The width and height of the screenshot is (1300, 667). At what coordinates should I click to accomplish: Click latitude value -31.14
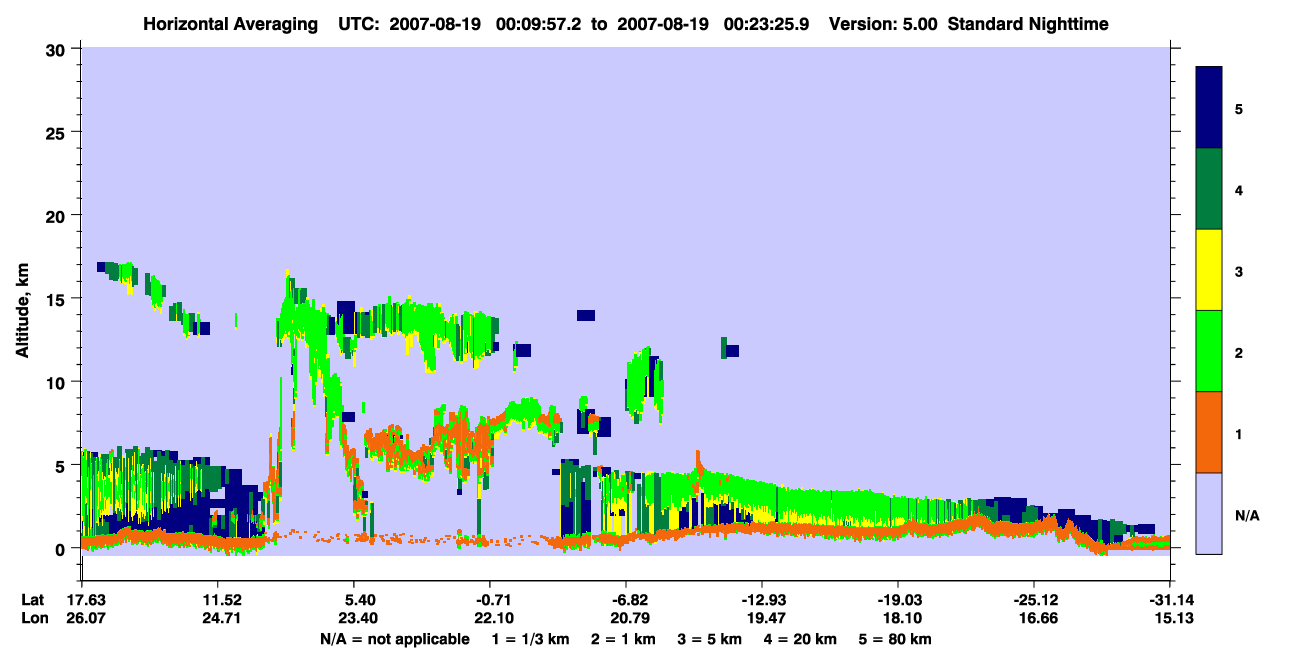pyautogui.click(x=1170, y=600)
